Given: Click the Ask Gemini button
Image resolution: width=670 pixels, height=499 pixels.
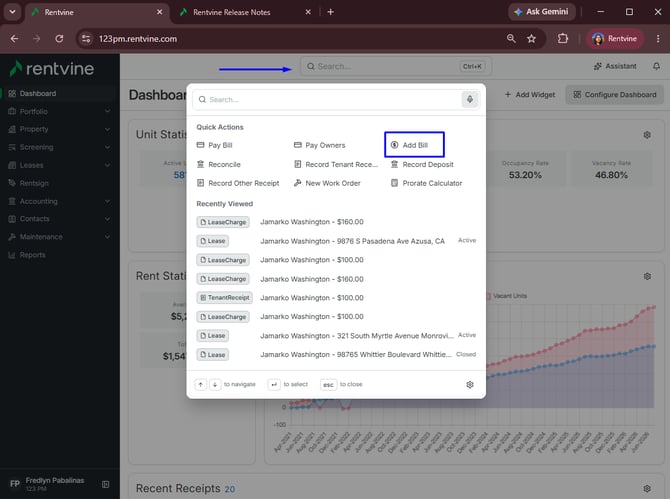Looking at the screenshot, I should [x=541, y=12].
